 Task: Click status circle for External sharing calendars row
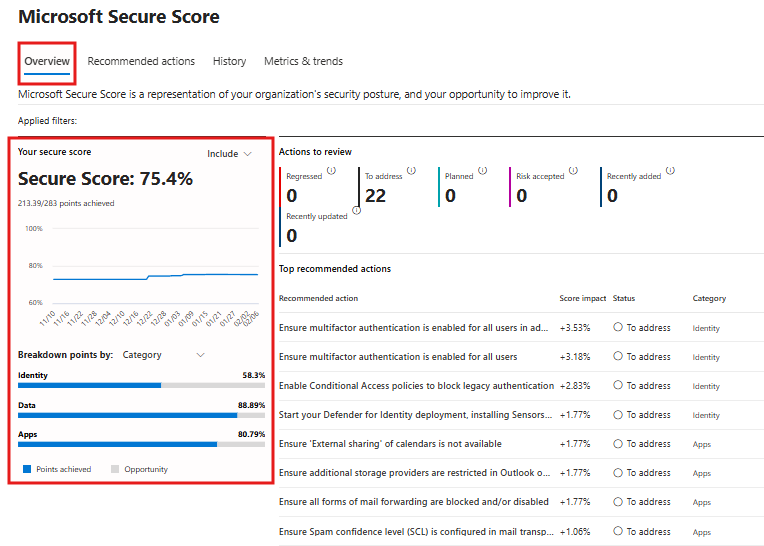click(x=618, y=443)
